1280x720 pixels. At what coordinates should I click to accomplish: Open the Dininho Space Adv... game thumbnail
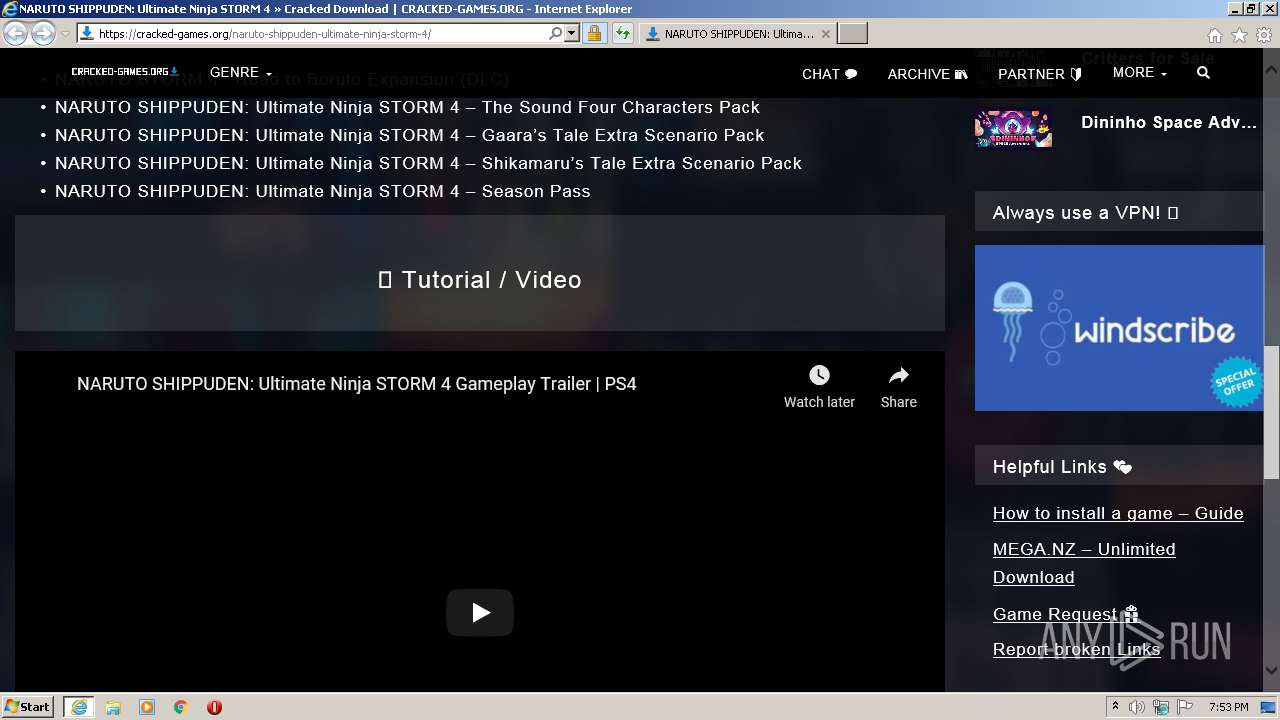pyautogui.click(x=1013, y=129)
